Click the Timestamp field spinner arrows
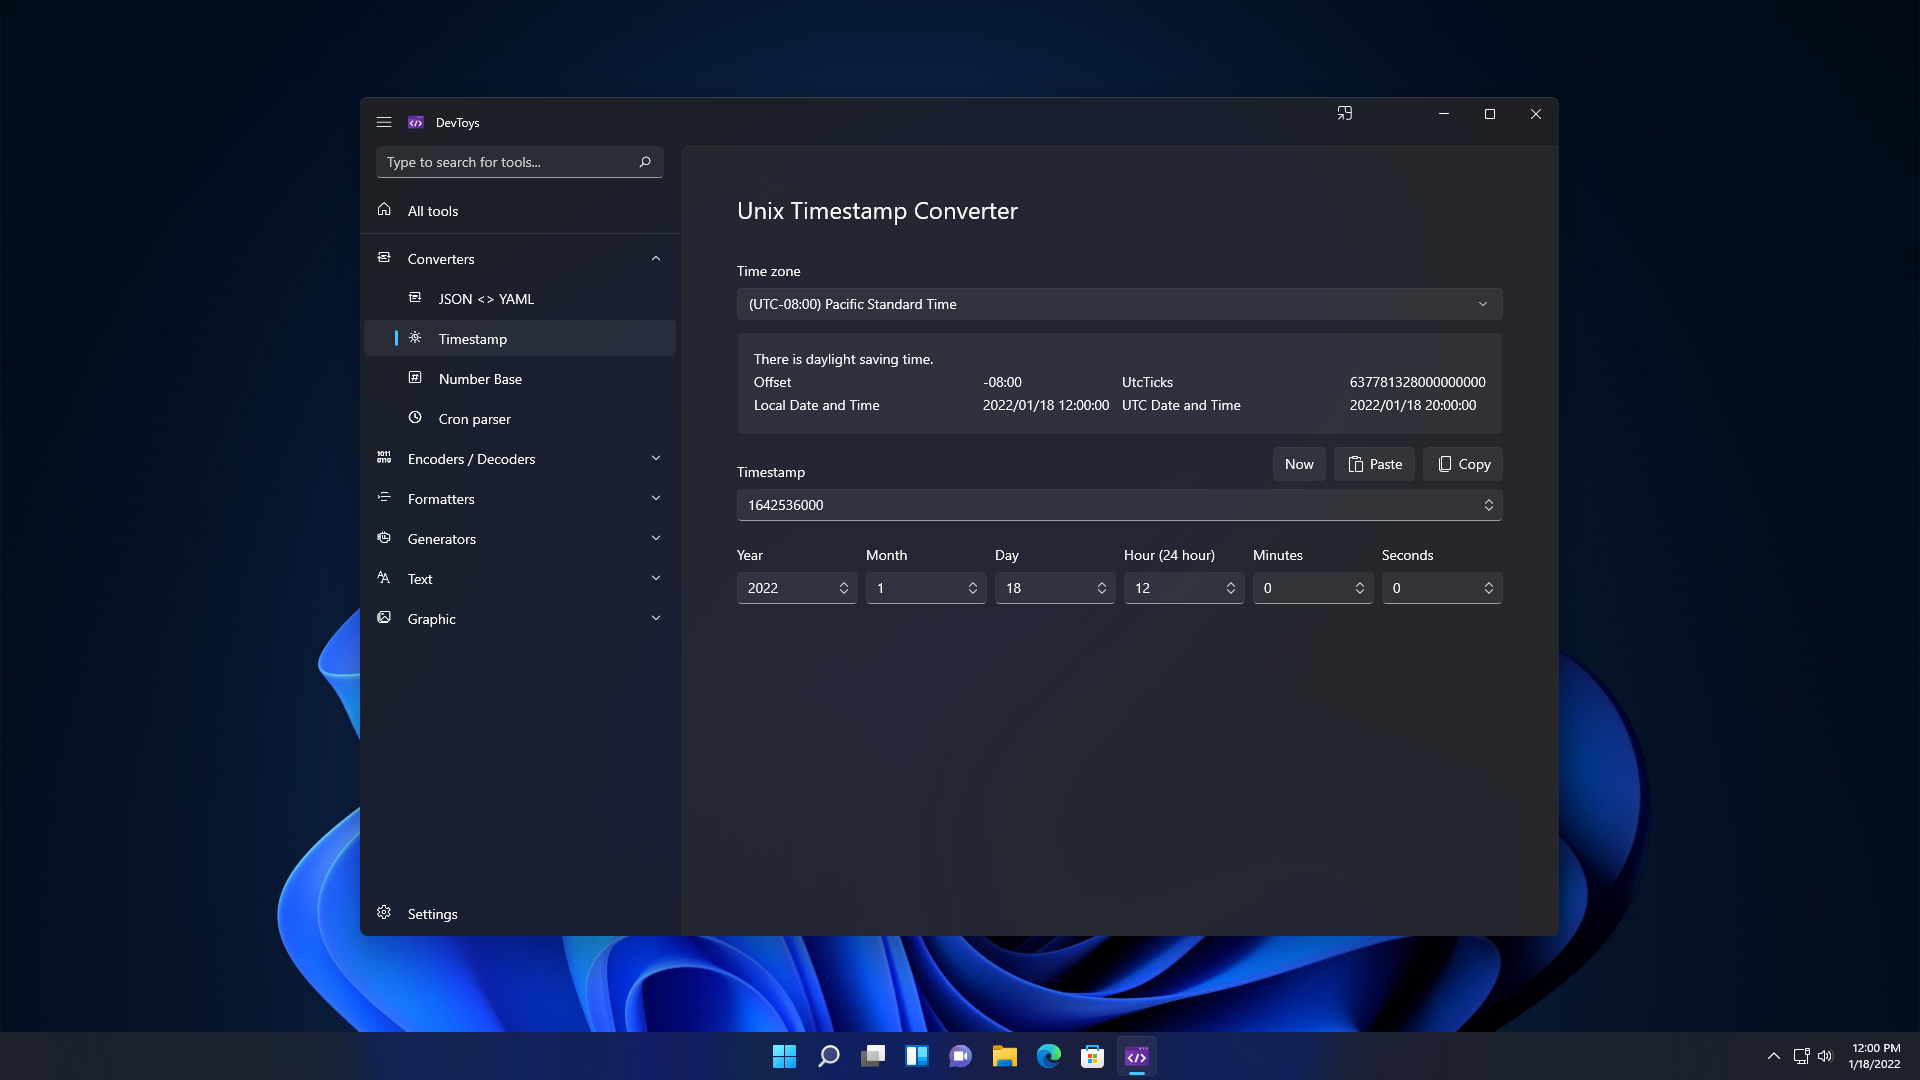This screenshot has width=1920, height=1080. tap(1489, 505)
